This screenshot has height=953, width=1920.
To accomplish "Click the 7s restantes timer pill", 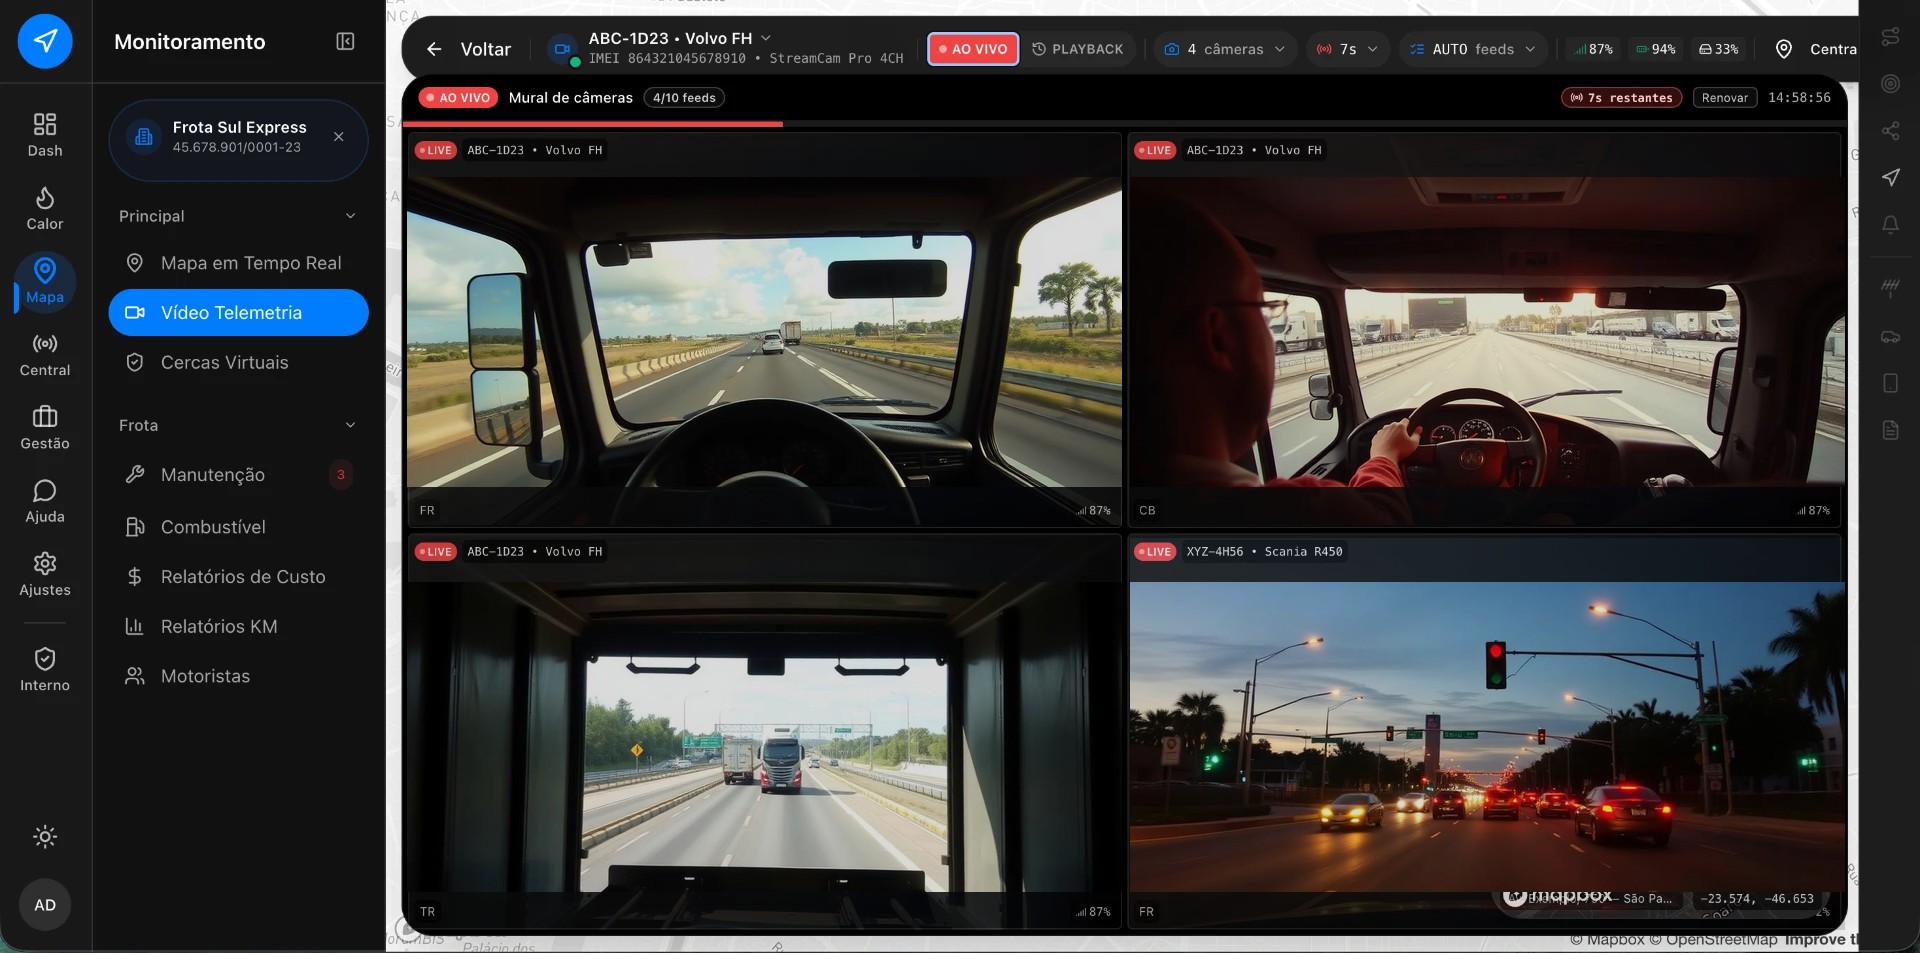I will (1622, 98).
